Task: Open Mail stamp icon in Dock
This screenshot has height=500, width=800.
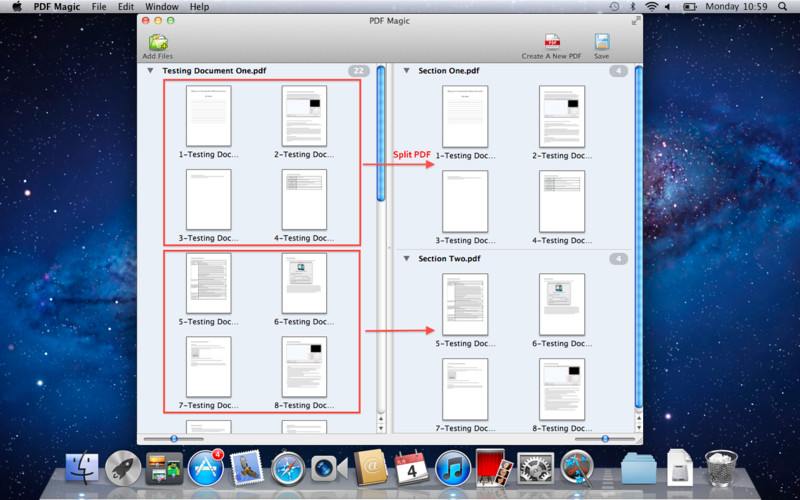Action: pos(246,467)
